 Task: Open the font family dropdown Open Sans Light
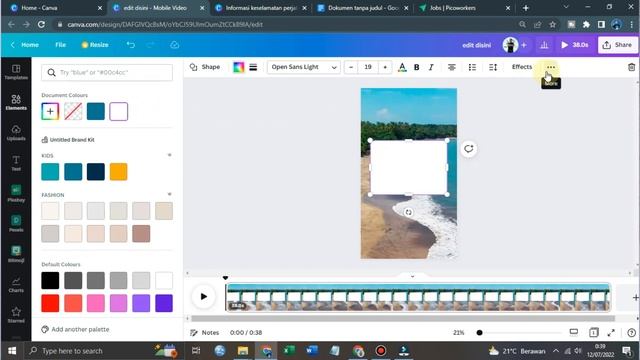click(304, 67)
